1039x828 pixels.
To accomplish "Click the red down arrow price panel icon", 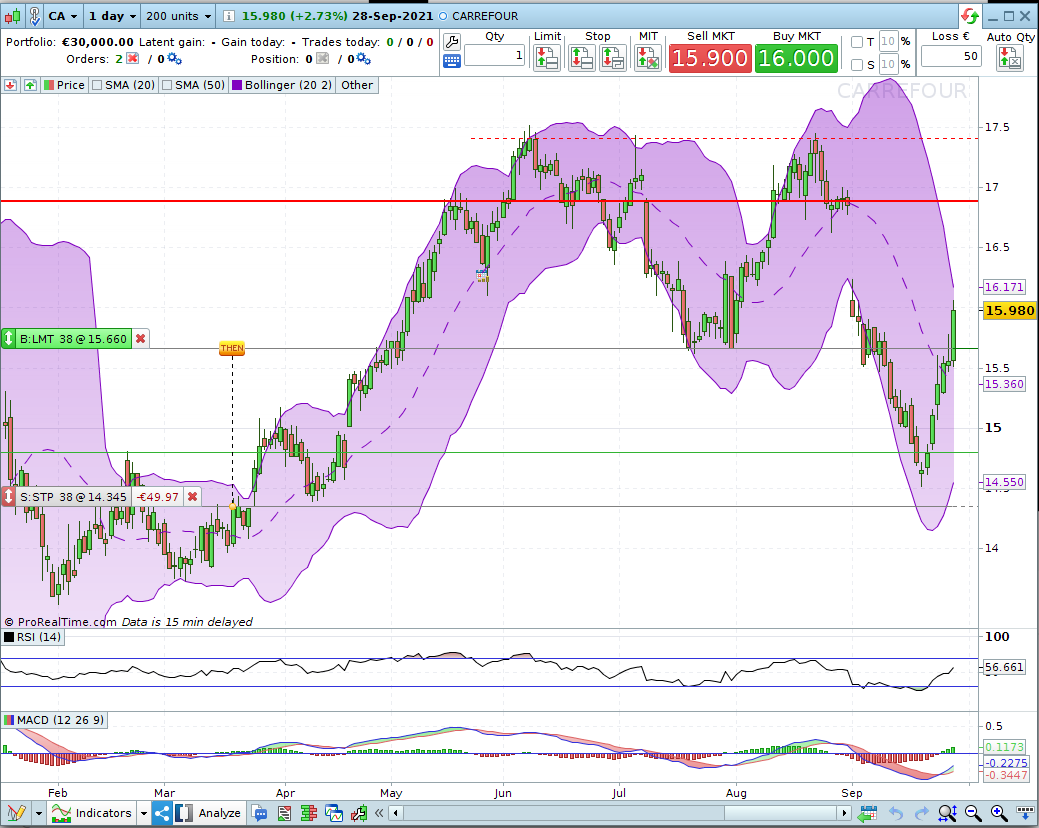I will 11,85.
